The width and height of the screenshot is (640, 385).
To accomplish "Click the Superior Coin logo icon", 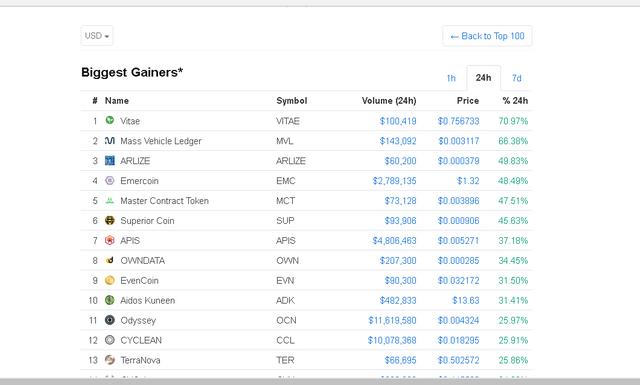I will 110,220.
